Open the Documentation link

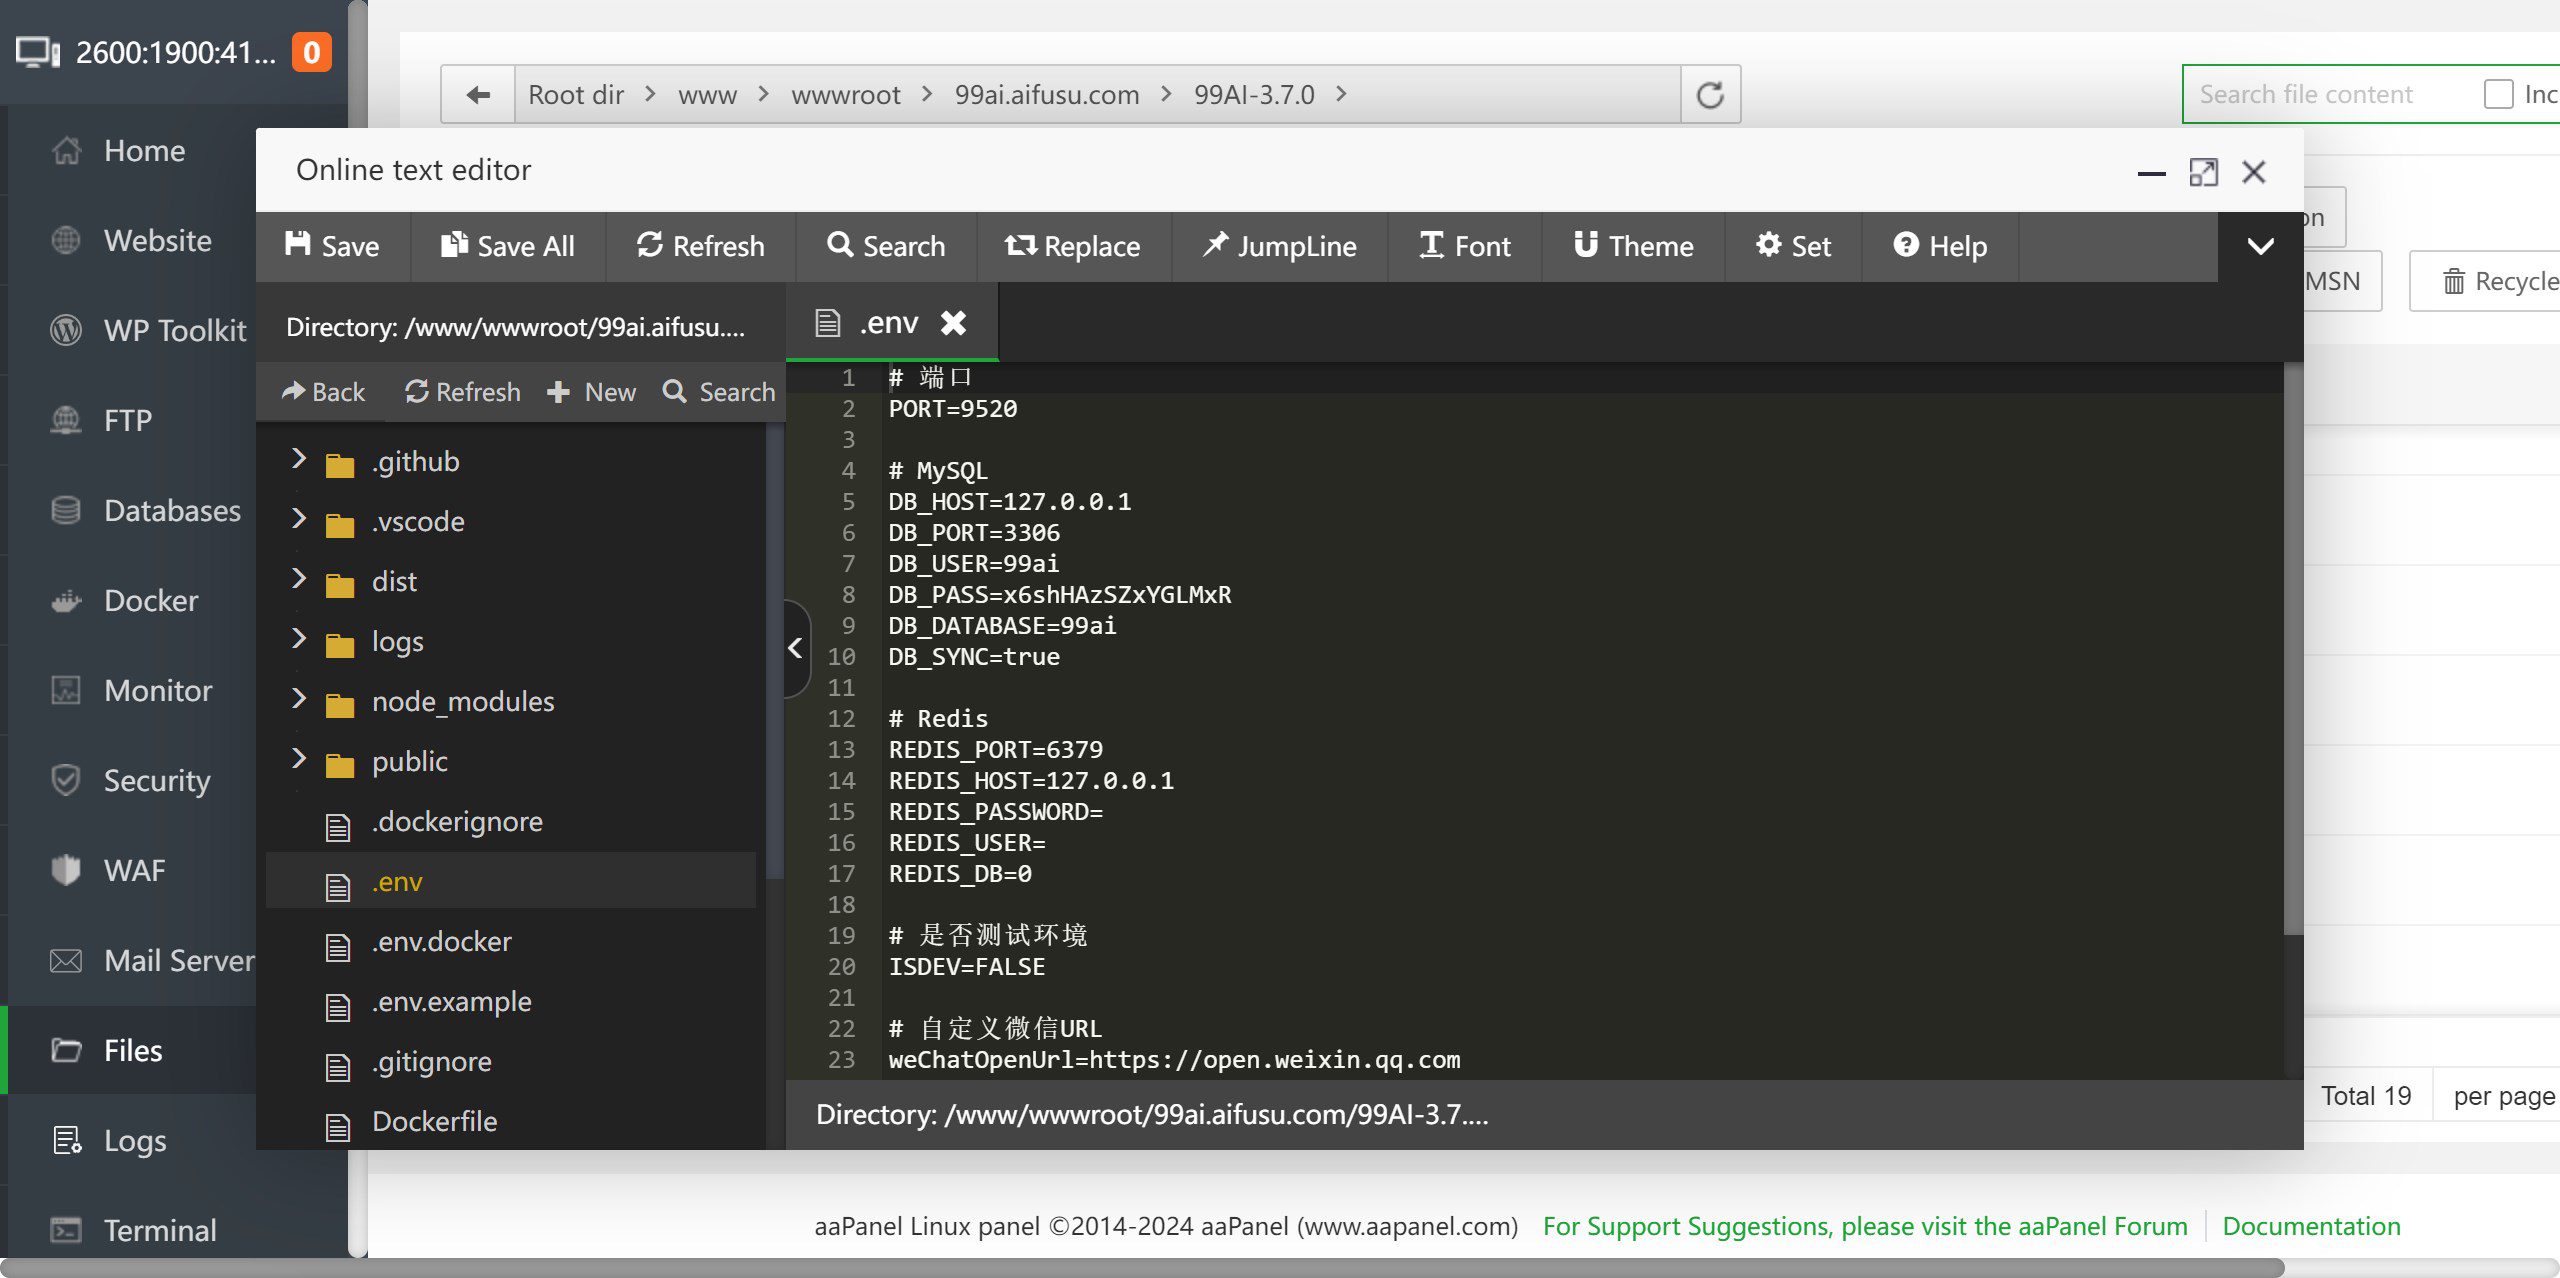(2311, 1226)
